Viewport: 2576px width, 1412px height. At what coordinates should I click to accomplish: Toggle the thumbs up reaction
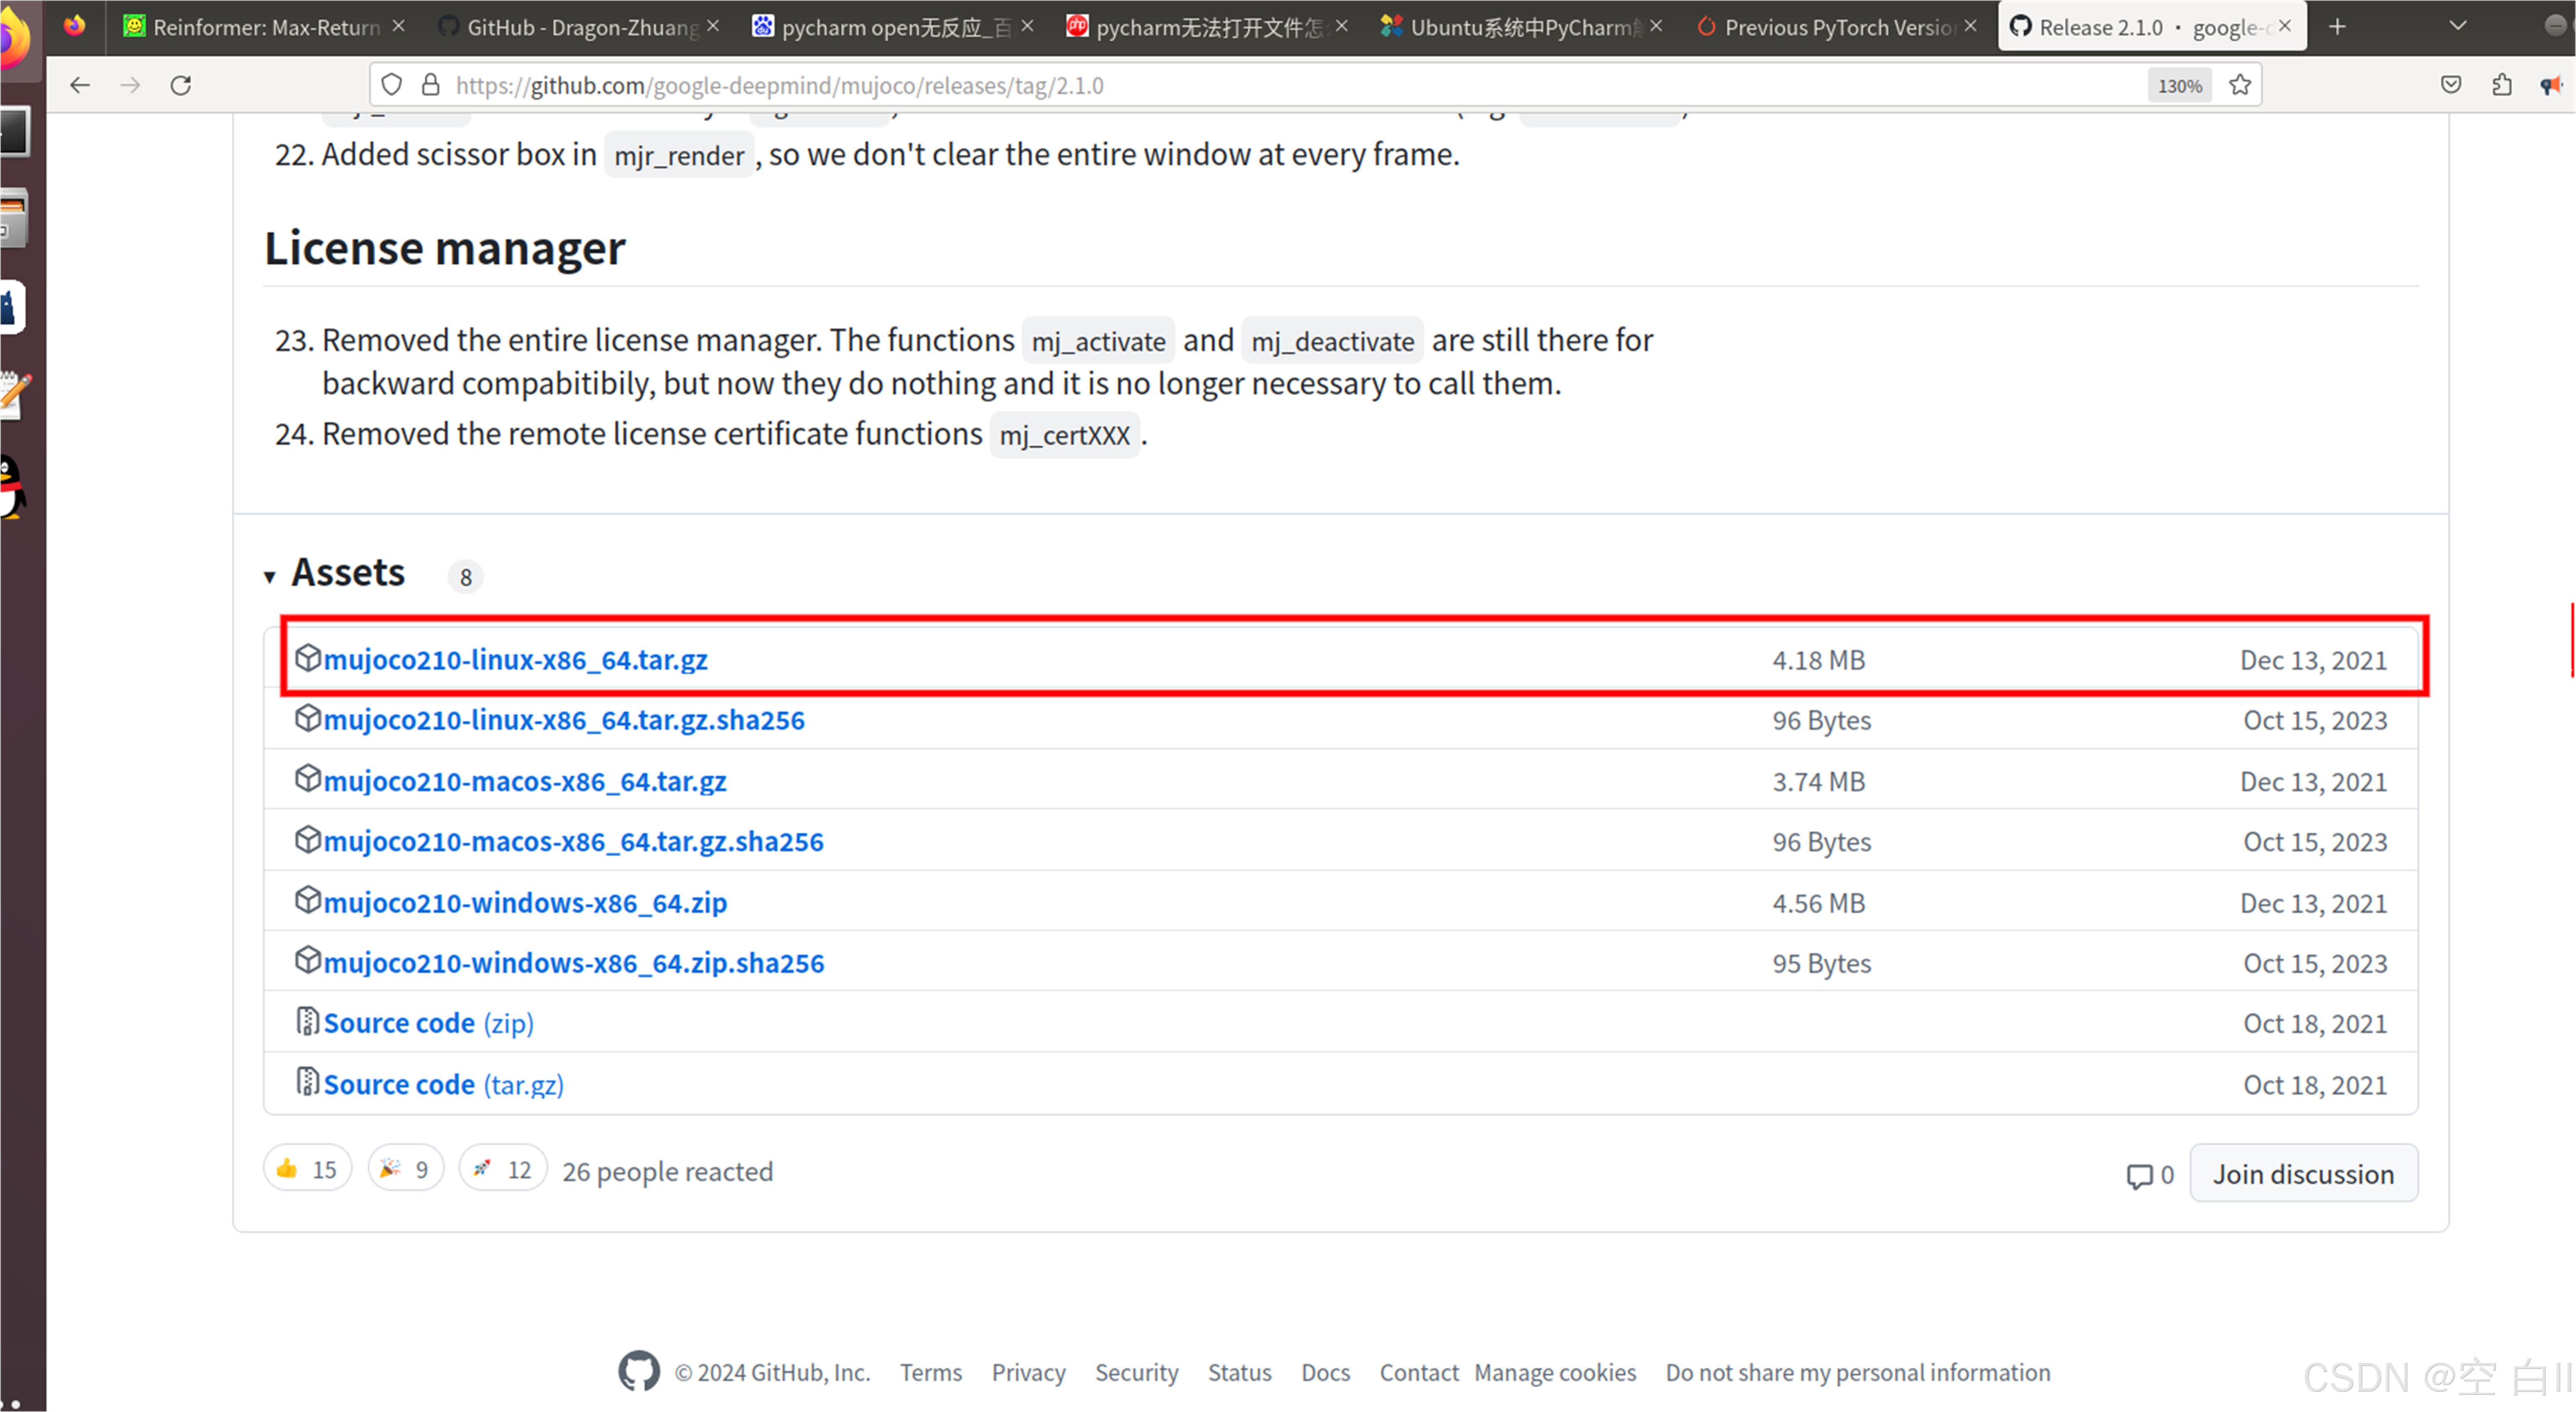[x=307, y=1169]
